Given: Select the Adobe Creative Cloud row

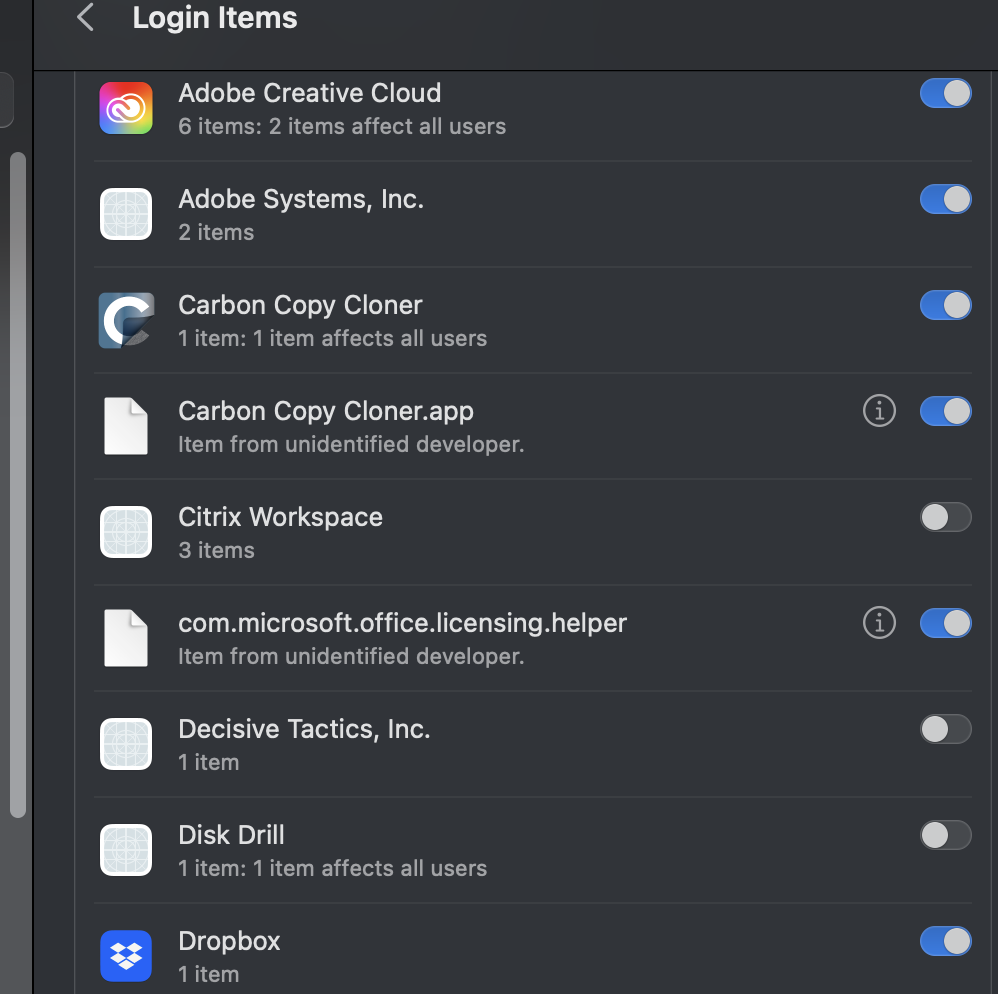Looking at the screenshot, I should click(500, 107).
